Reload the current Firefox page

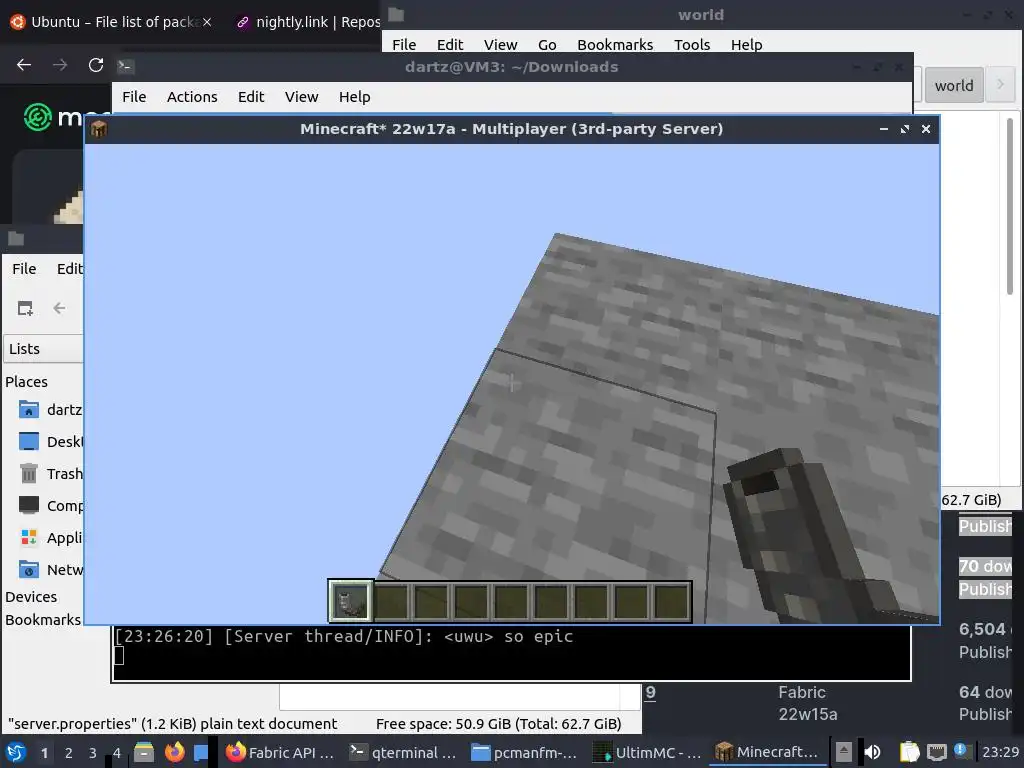pyautogui.click(x=96, y=65)
